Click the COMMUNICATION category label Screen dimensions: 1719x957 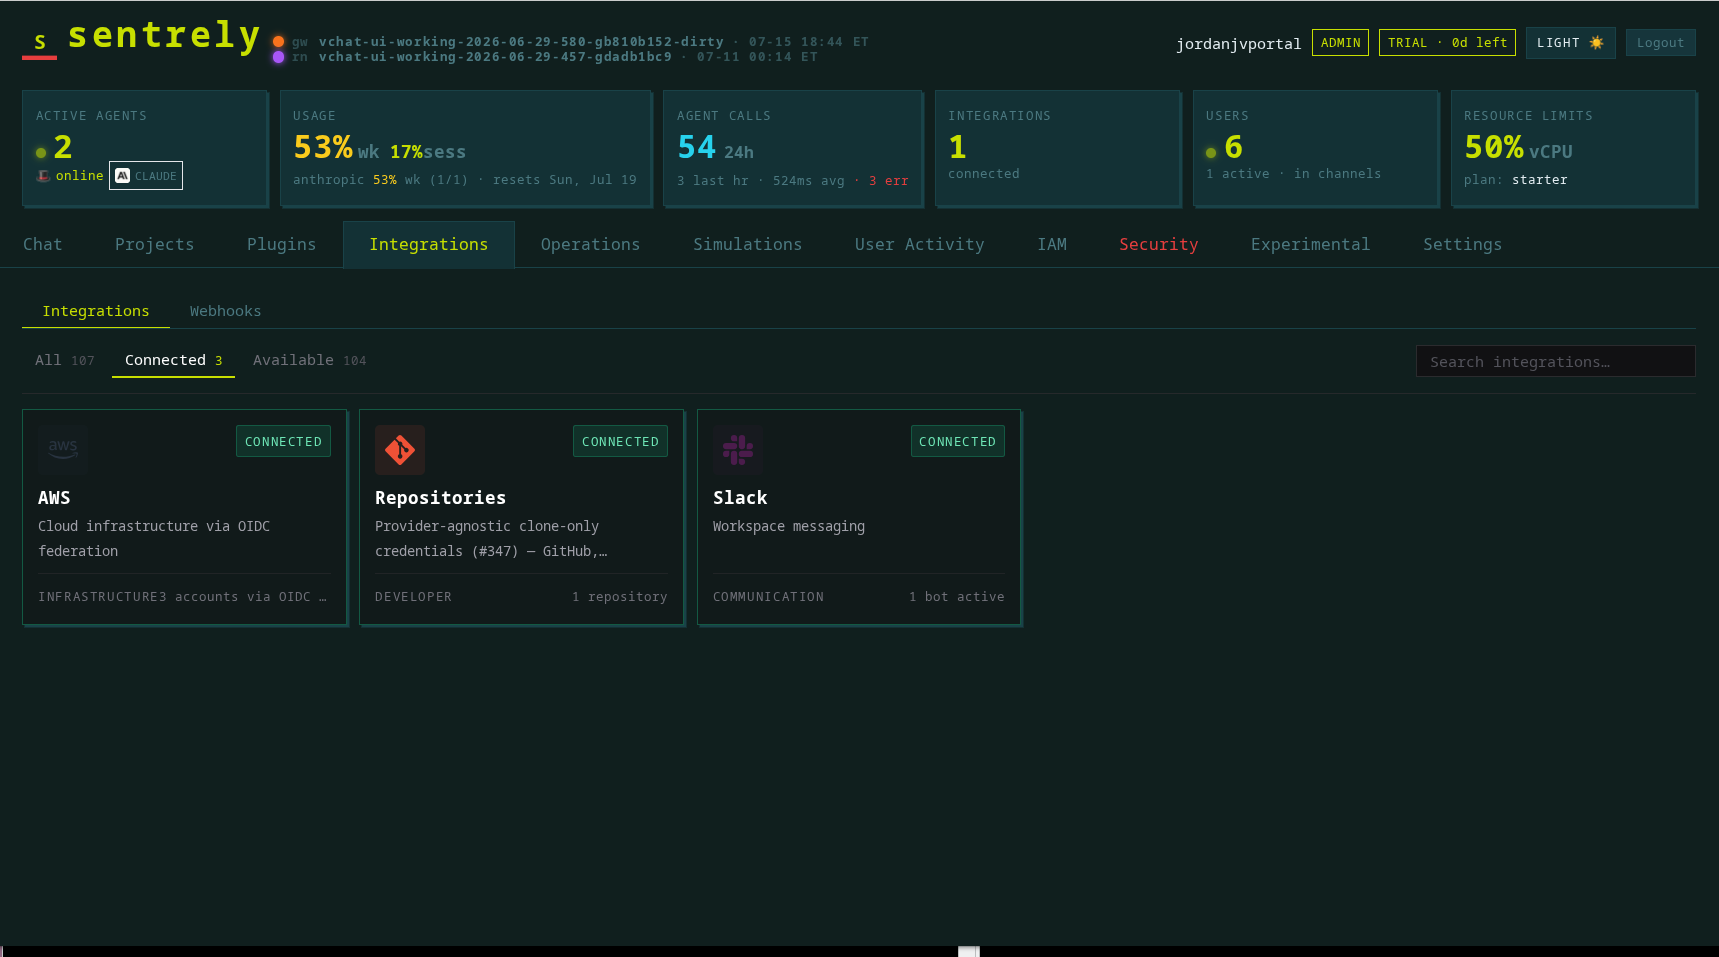pyautogui.click(x=768, y=597)
